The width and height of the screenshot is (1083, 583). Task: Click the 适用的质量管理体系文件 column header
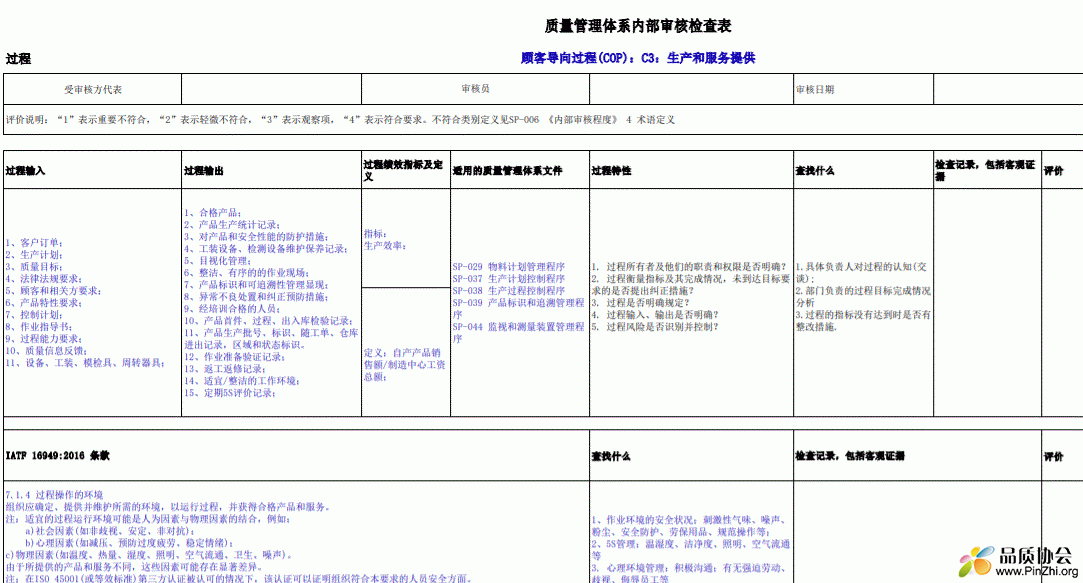pos(520,170)
